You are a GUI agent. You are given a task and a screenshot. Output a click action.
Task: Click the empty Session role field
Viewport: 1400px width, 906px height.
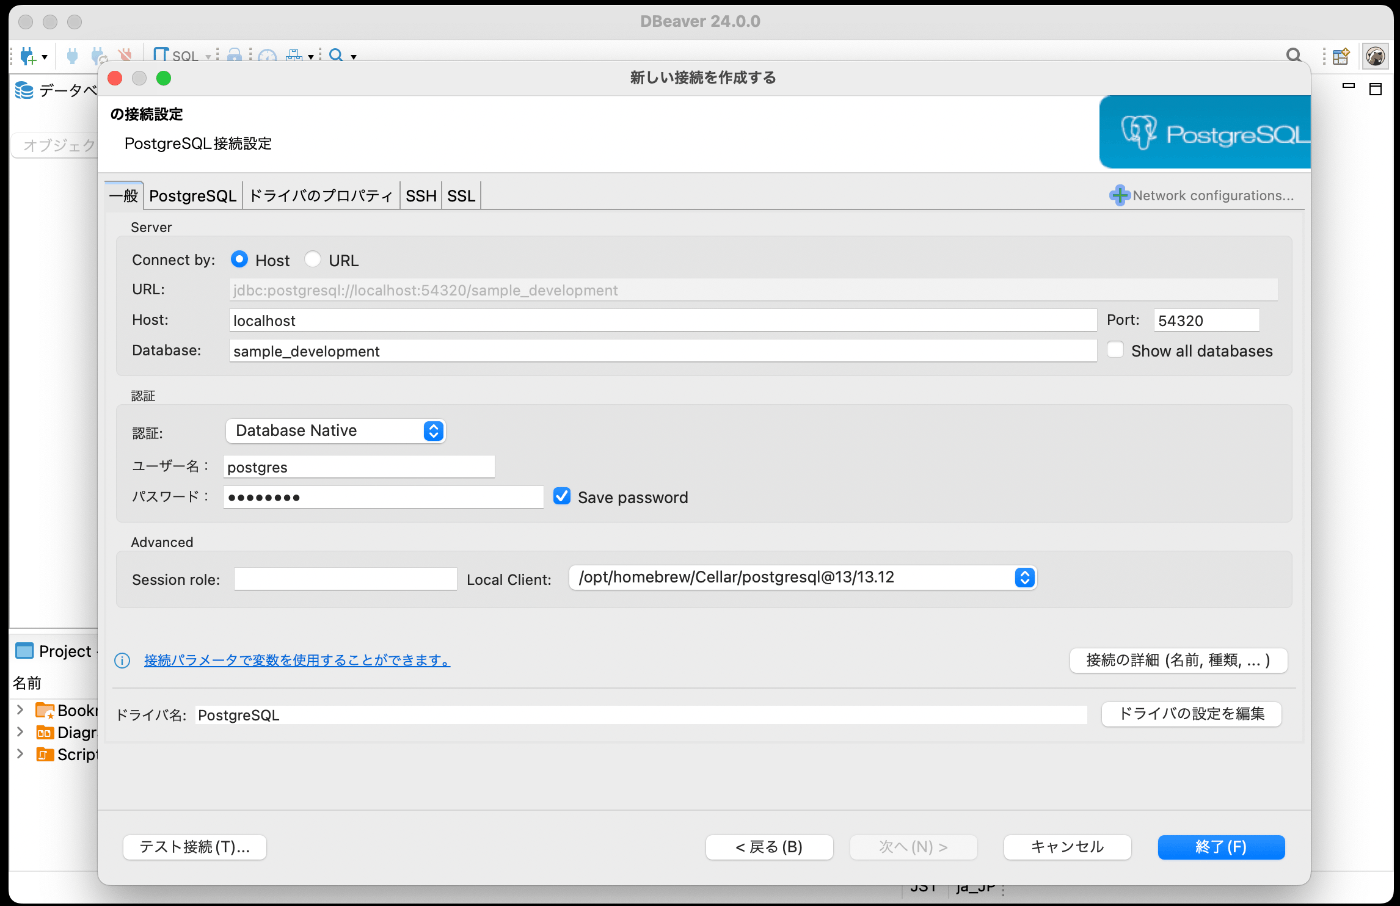point(345,579)
